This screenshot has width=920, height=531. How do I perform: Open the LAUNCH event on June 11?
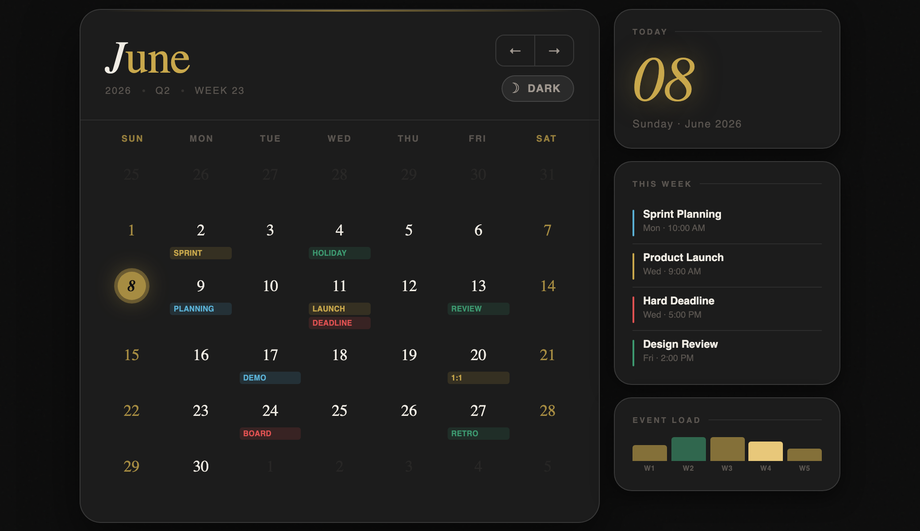[x=339, y=309]
